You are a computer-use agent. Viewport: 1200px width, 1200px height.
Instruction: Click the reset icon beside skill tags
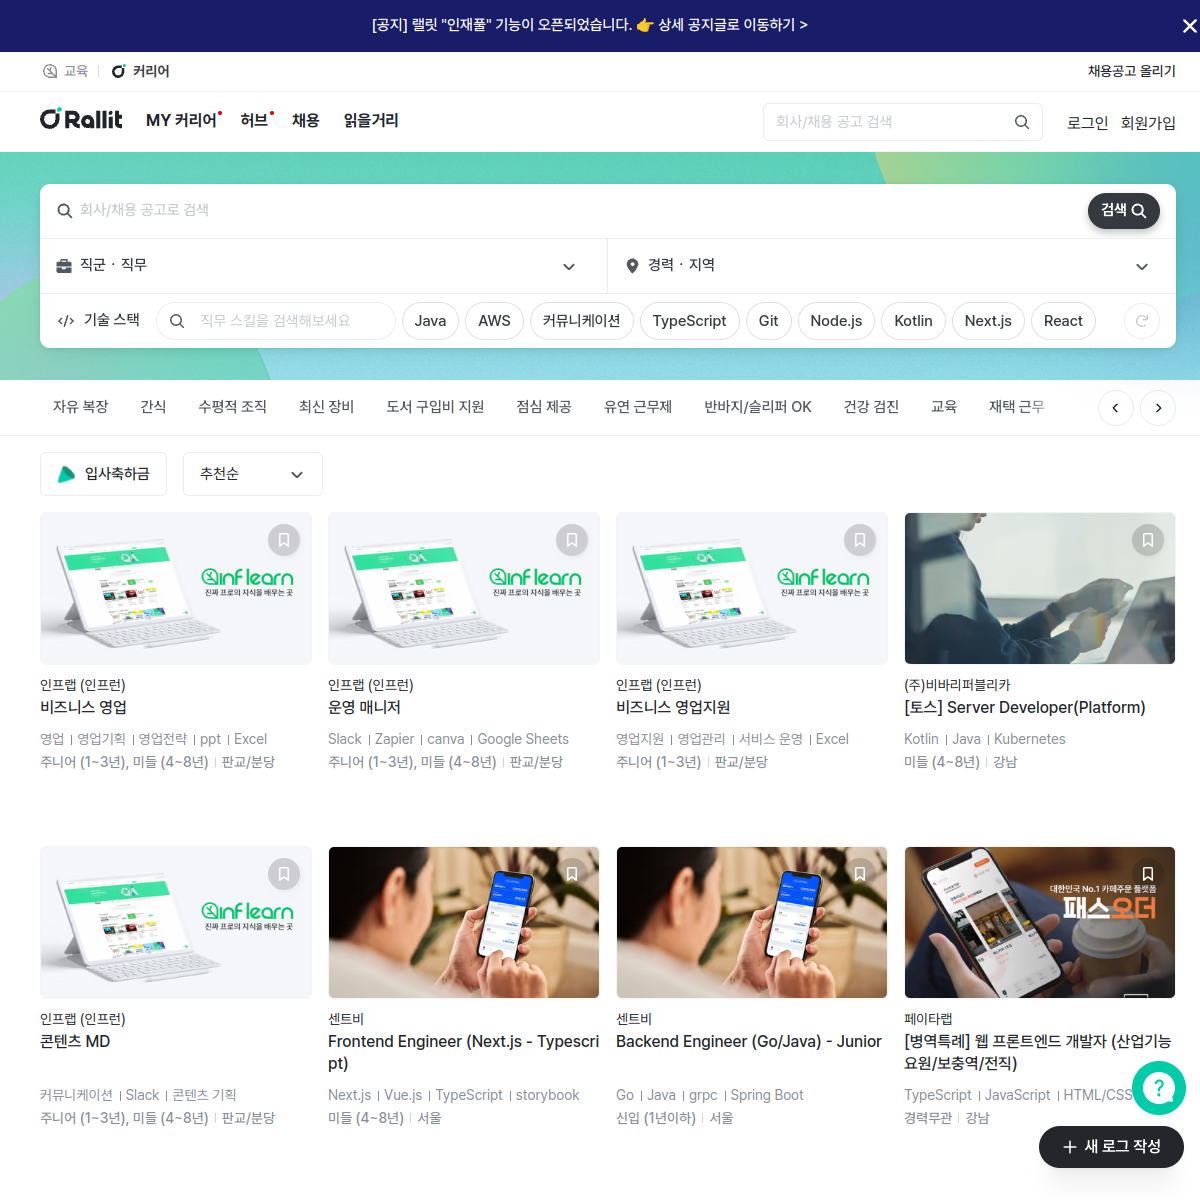(x=1141, y=321)
